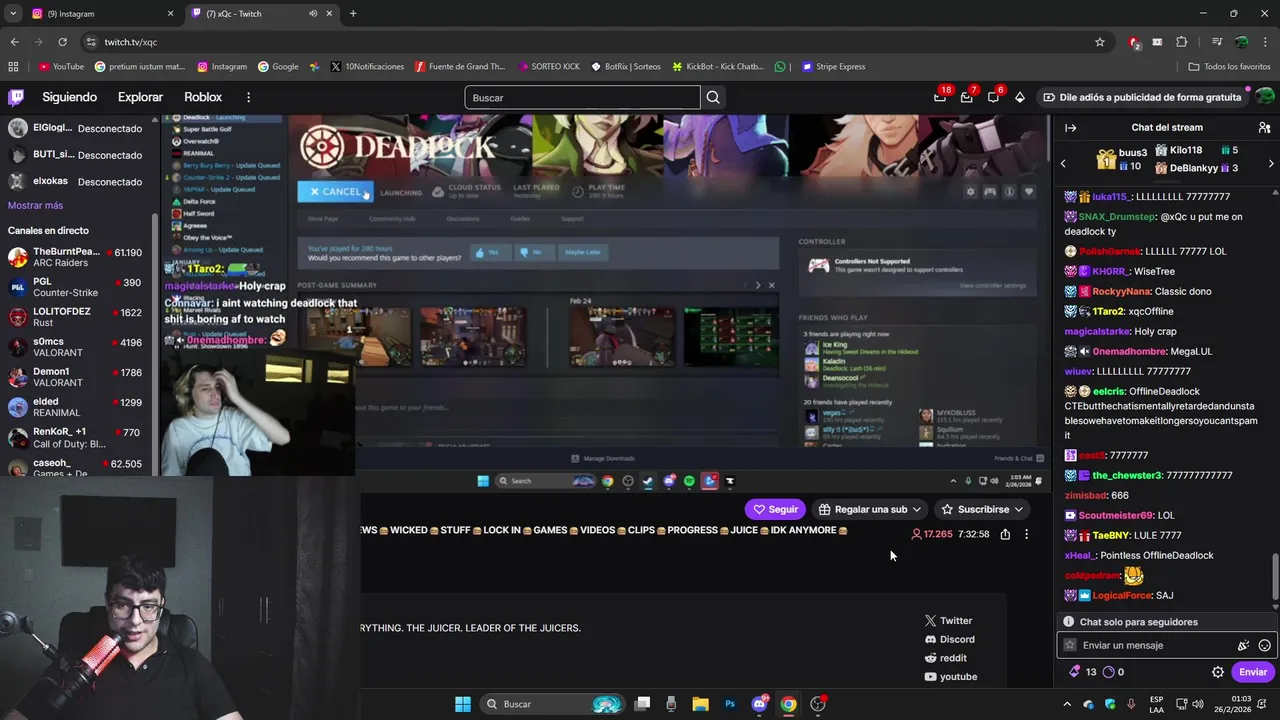1280x720 pixels.
Task: Open the whispers icon with 6 badge
Action: click(x=994, y=97)
